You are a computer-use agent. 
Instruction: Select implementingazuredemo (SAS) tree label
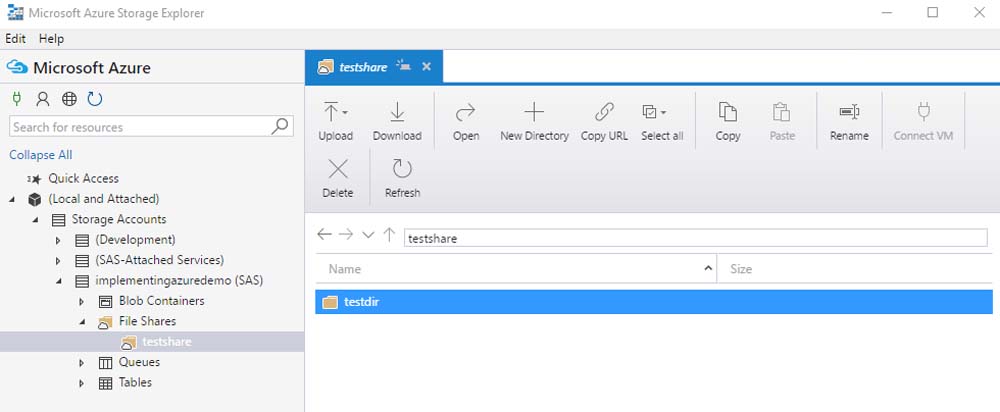[179, 281]
